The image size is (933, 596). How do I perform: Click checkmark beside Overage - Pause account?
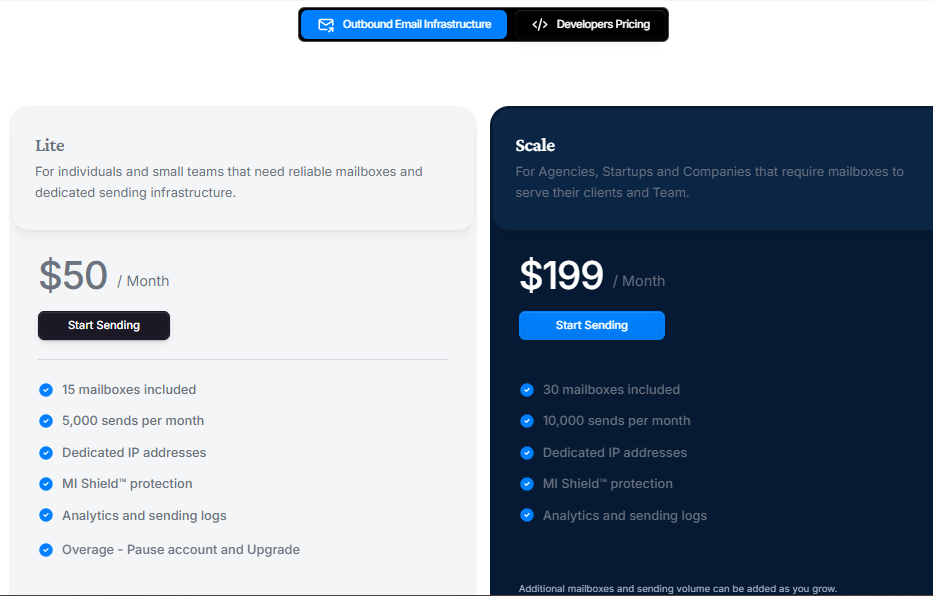click(x=46, y=550)
